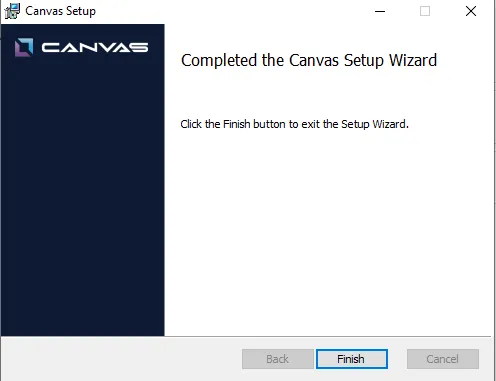Click the disabled Cancel button
This screenshot has height=381, width=496.
pyautogui.click(x=443, y=359)
